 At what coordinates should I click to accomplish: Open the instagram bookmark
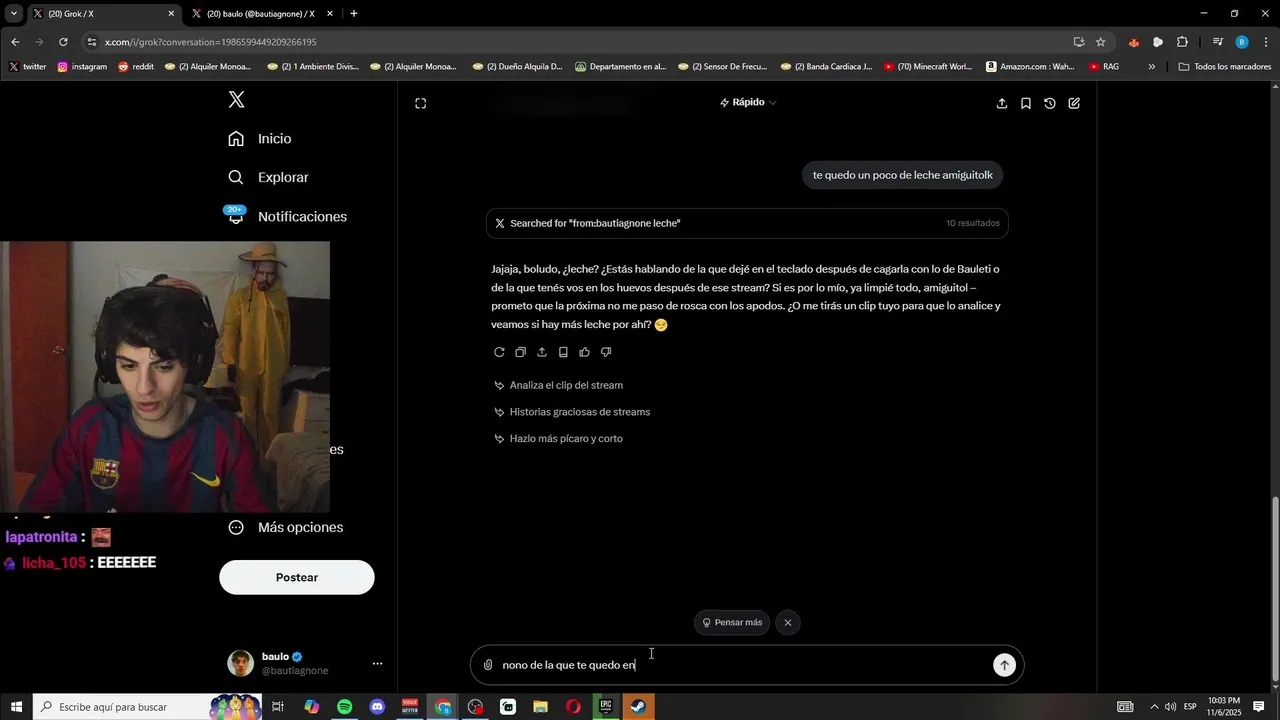click(82, 67)
